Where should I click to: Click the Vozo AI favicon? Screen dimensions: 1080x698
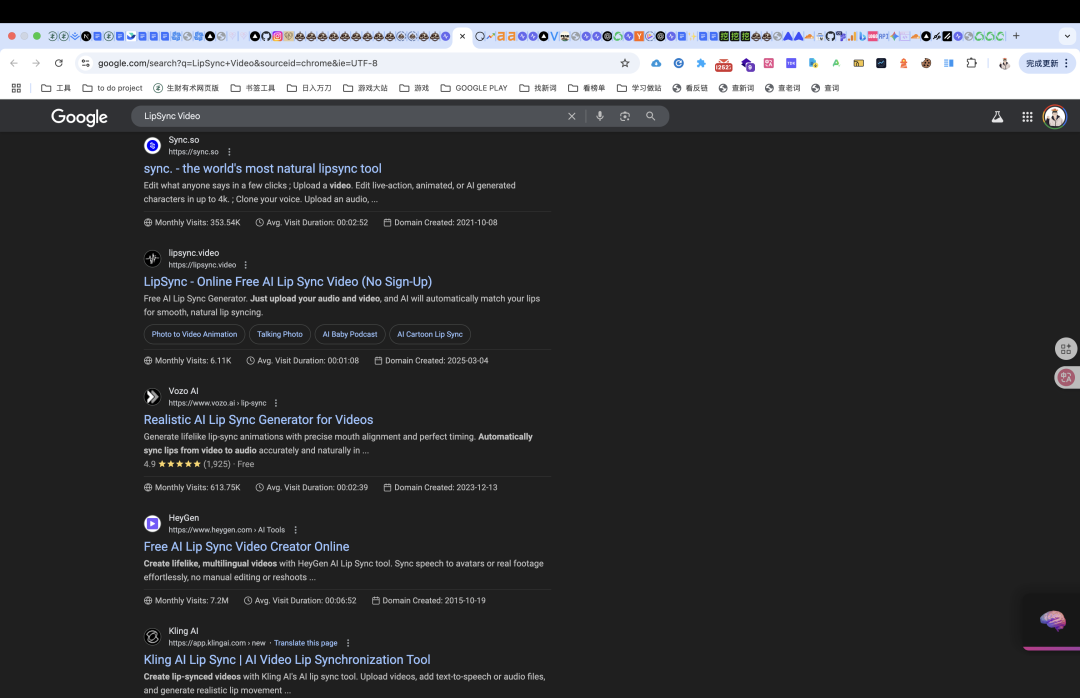(x=152, y=397)
